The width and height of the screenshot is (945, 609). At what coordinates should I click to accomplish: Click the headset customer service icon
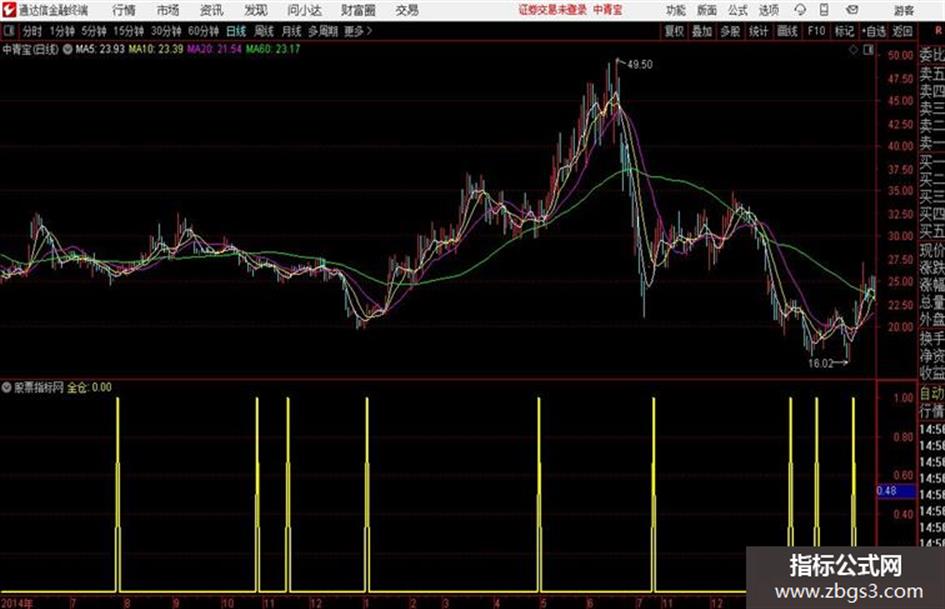pos(800,10)
